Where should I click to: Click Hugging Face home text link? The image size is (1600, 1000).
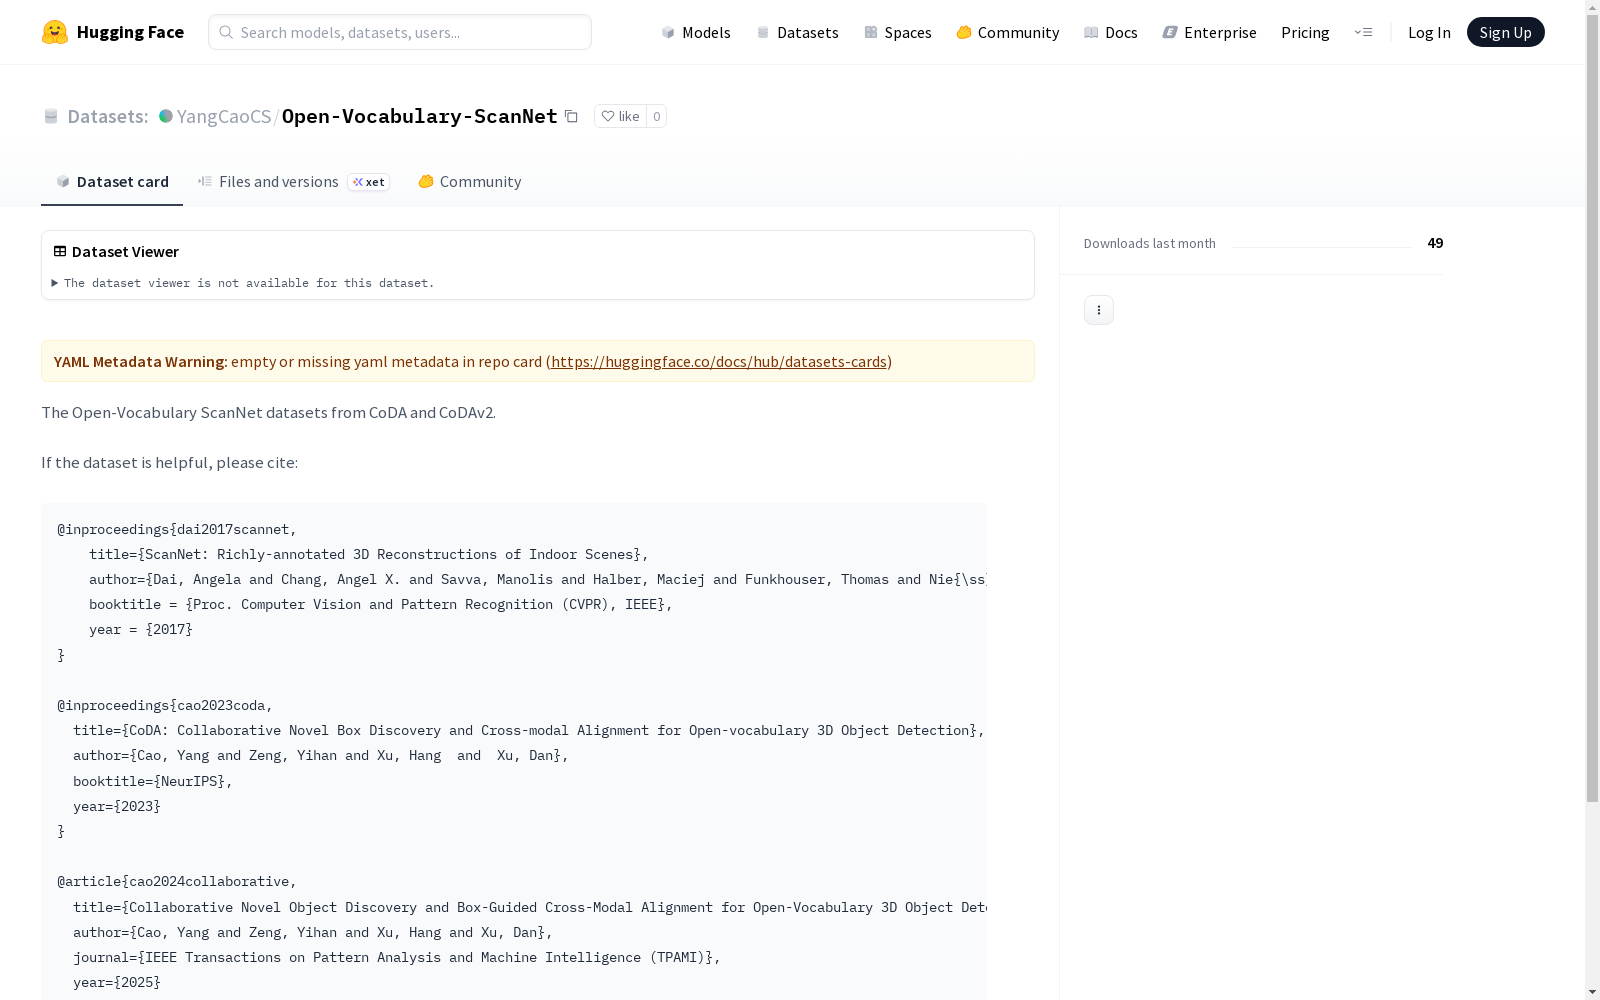(130, 32)
